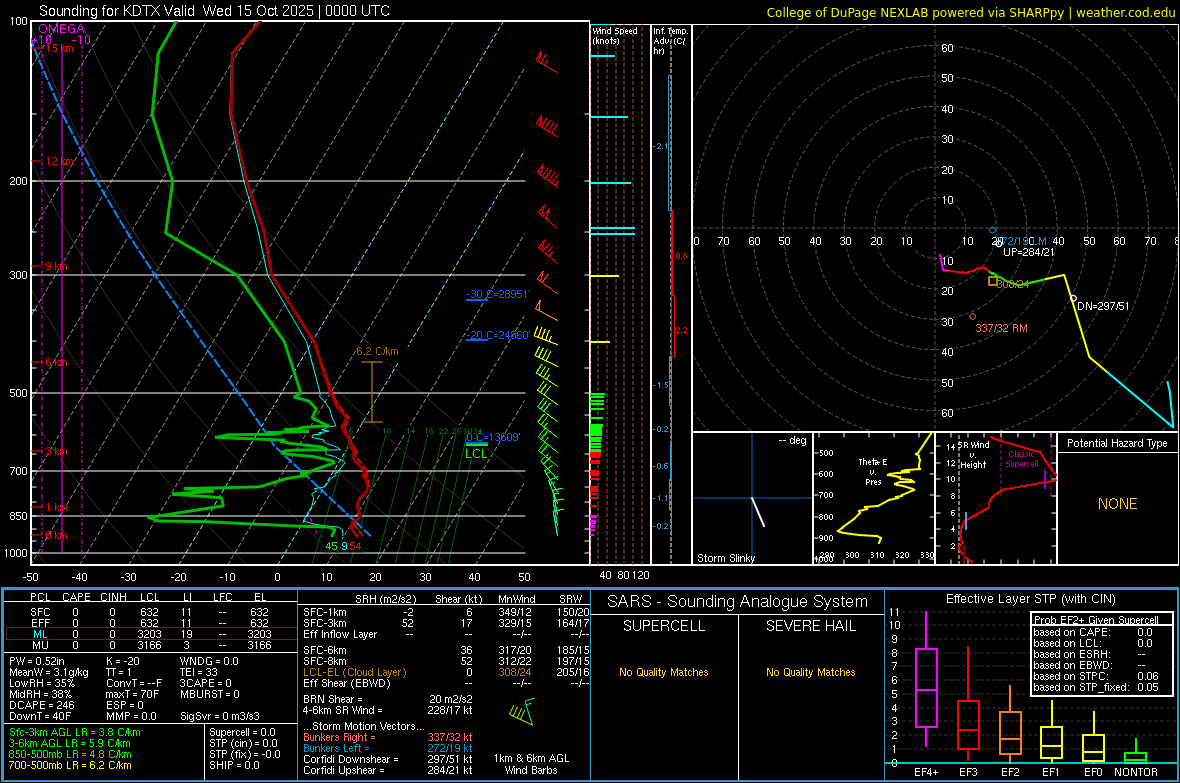Screen dimensions: 1180x783
Task: Click the 12 km height marker
Action: [x=59, y=161]
